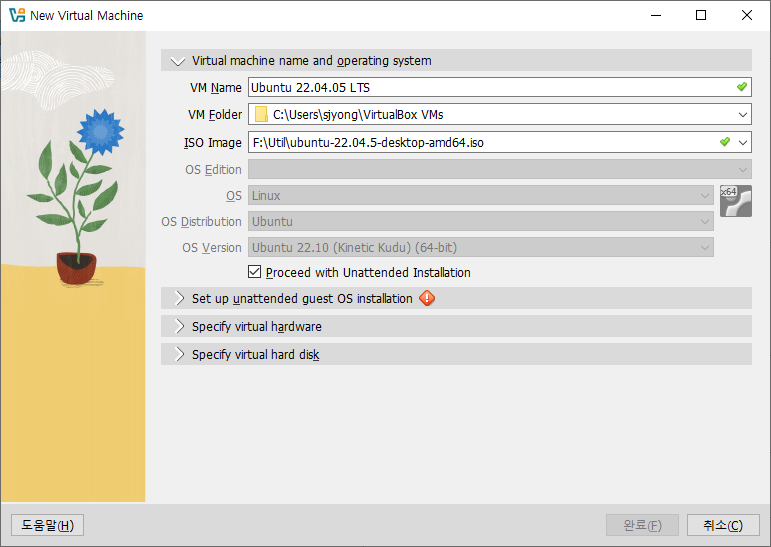Click the 완료(F) finish button
This screenshot has width=771, height=547.
[x=642, y=525]
